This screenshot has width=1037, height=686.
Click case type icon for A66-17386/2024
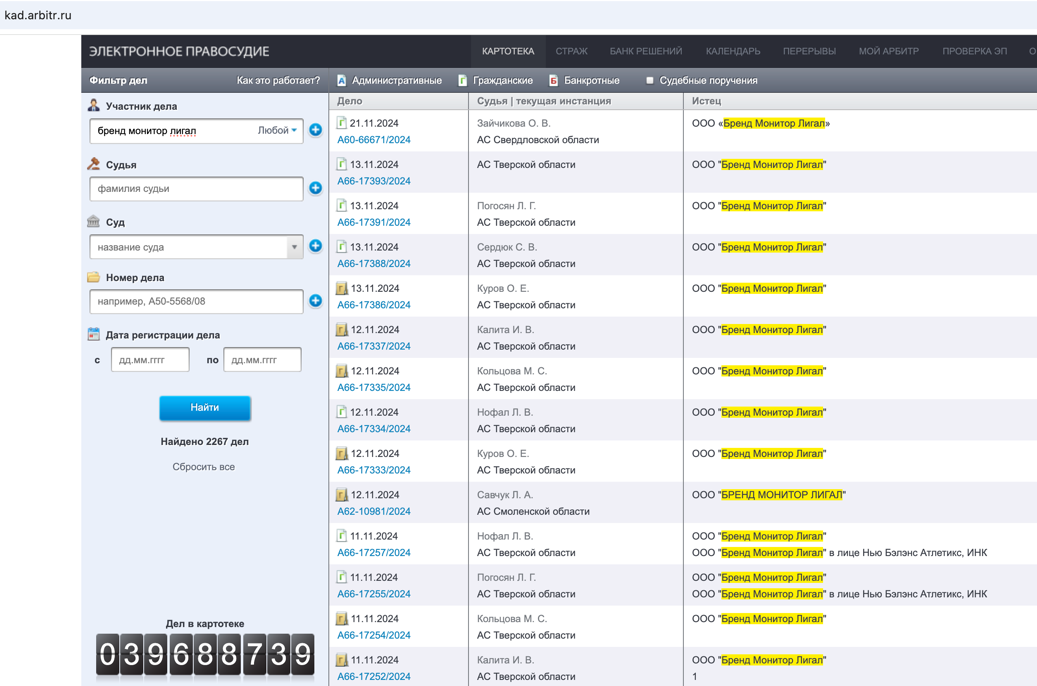[x=342, y=288]
